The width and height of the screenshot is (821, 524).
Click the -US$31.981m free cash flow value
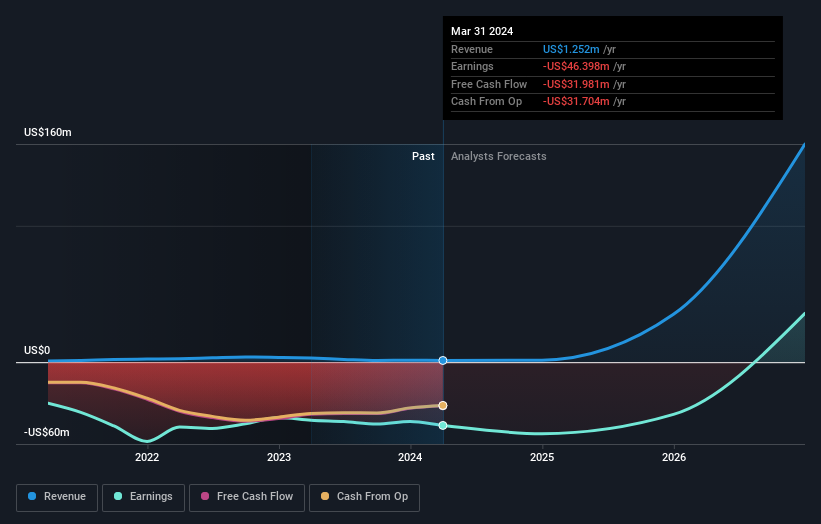576,84
